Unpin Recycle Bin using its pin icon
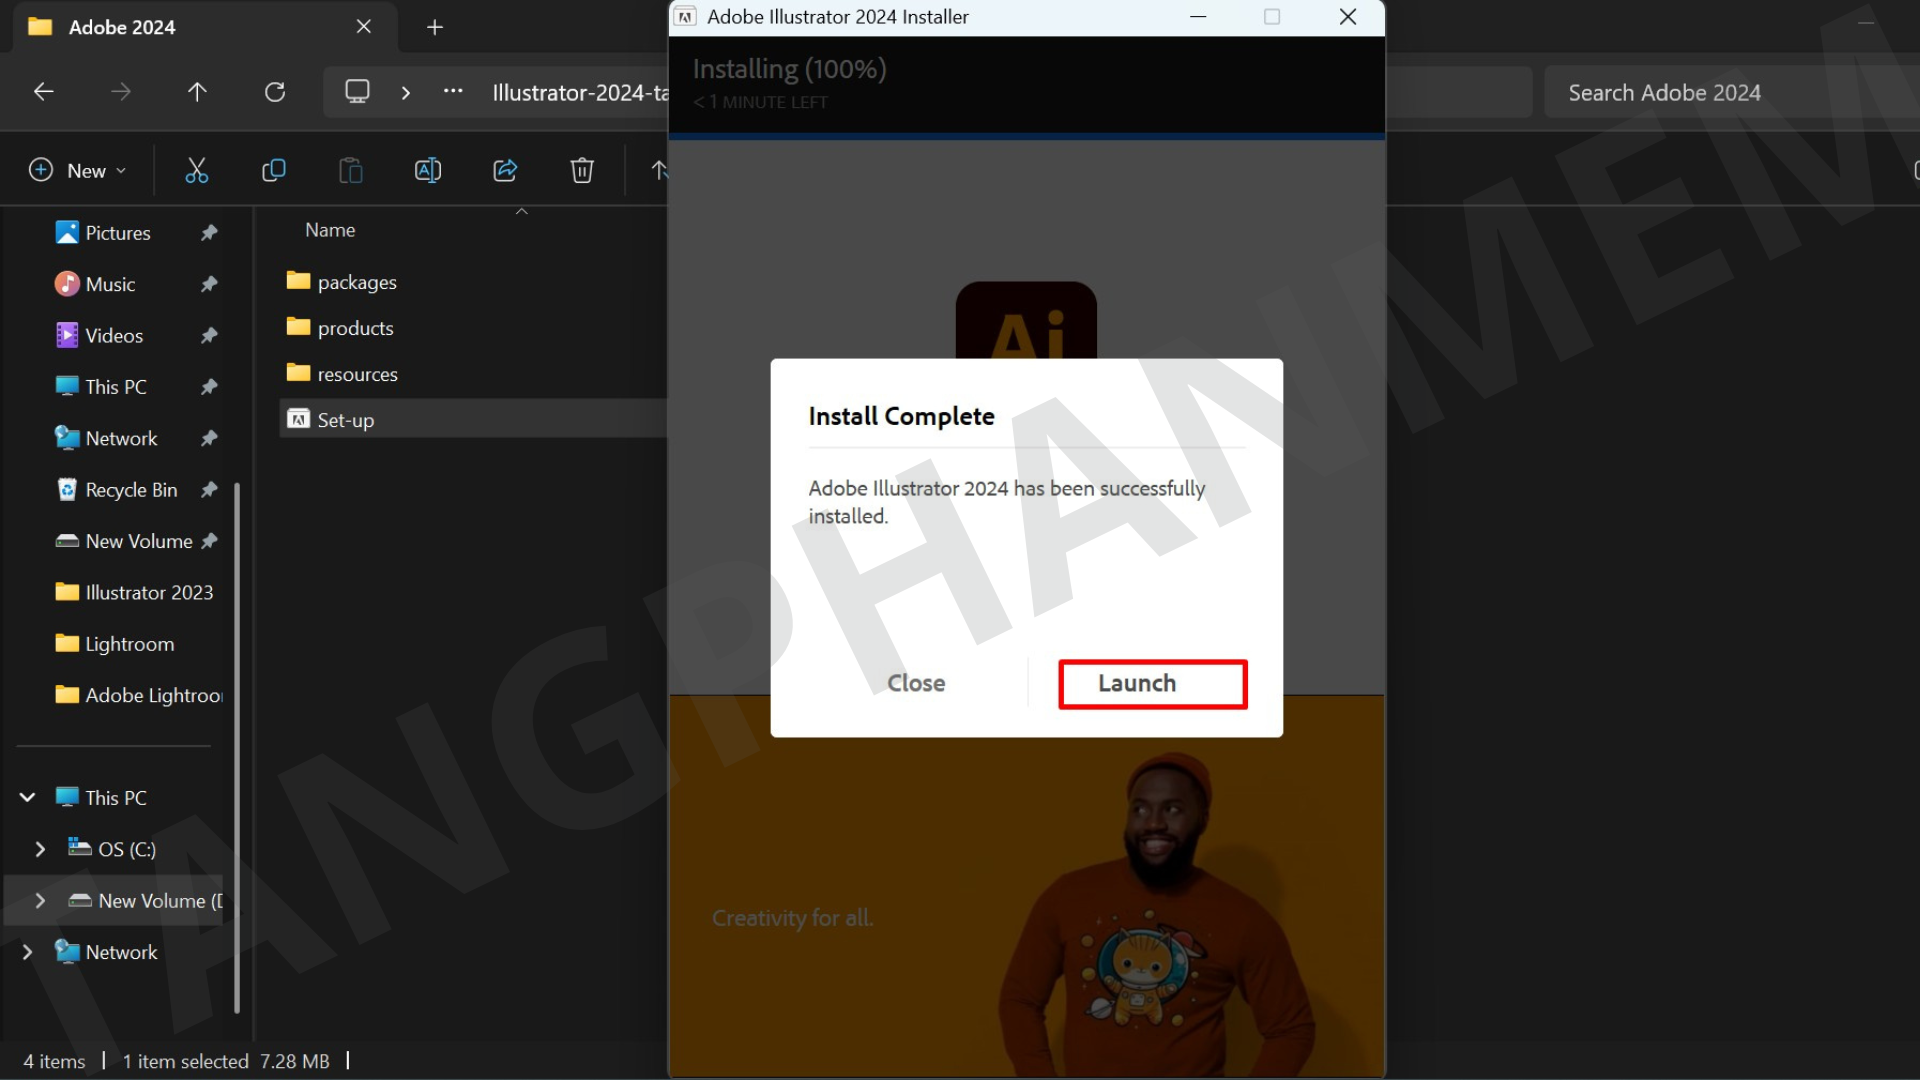Image resolution: width=1920 pixels, height=1080 pixels. [x=209, y=490]
